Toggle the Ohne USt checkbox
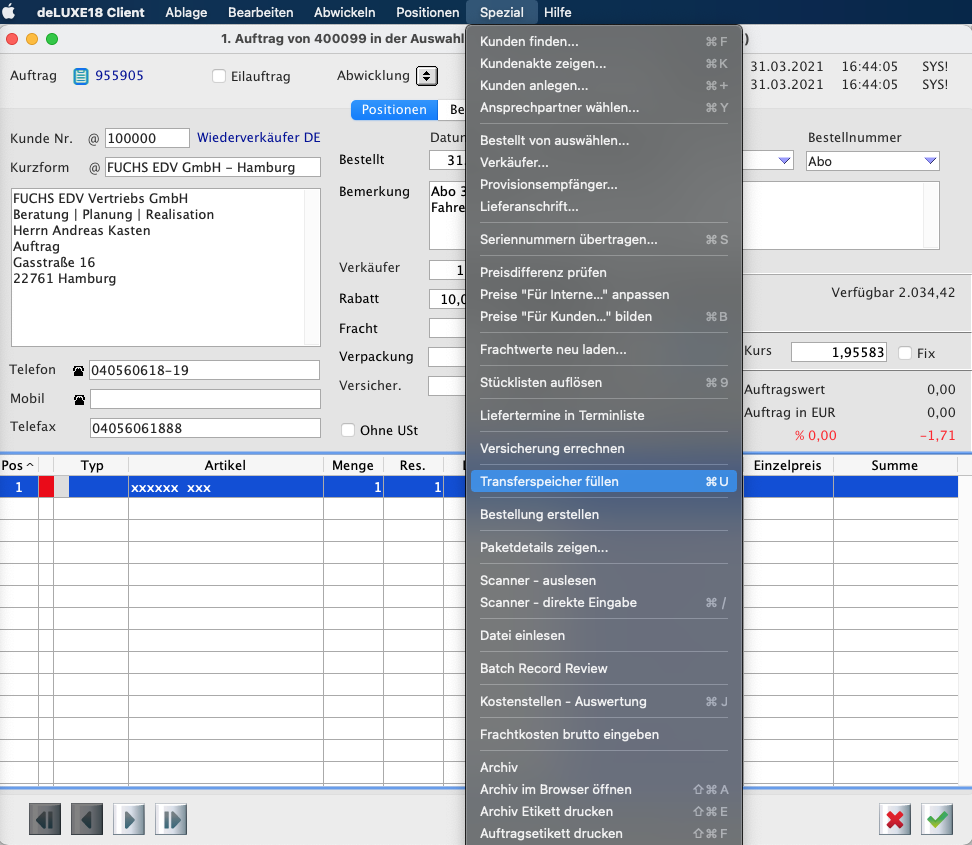The height and width of the screenshot is (845, 972). point(348,431)
